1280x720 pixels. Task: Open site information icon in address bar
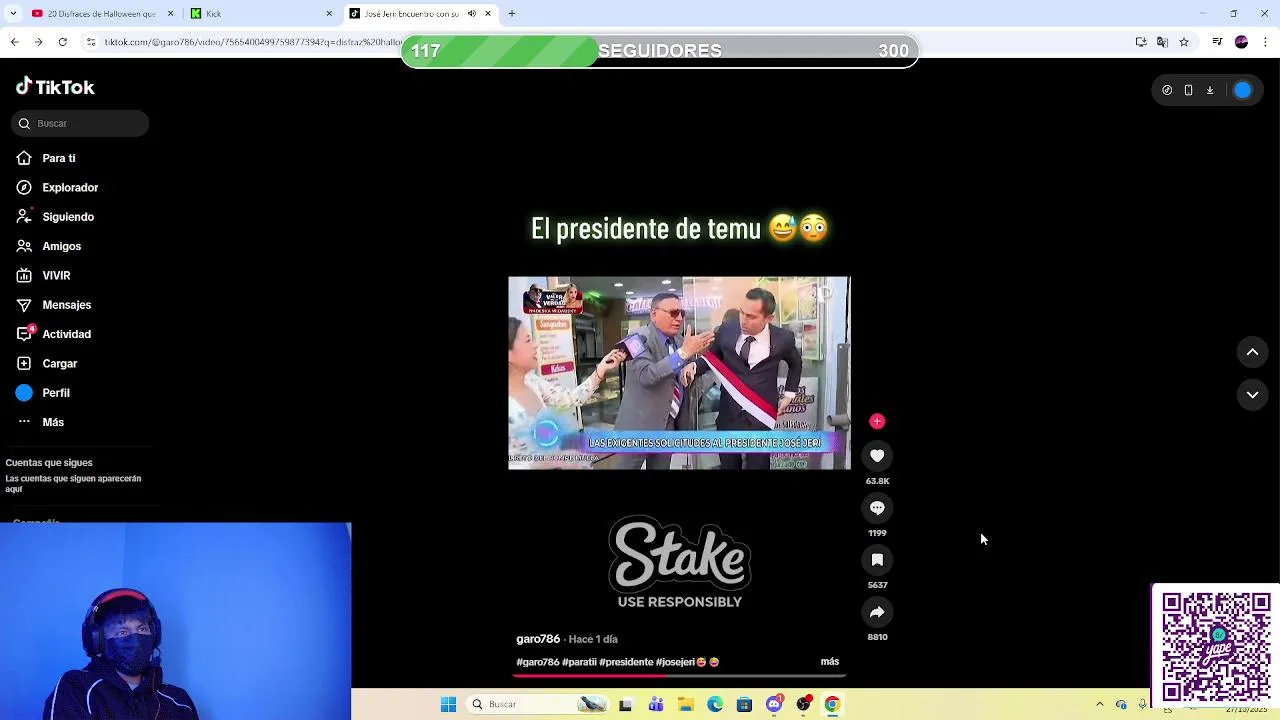point(91,42)
